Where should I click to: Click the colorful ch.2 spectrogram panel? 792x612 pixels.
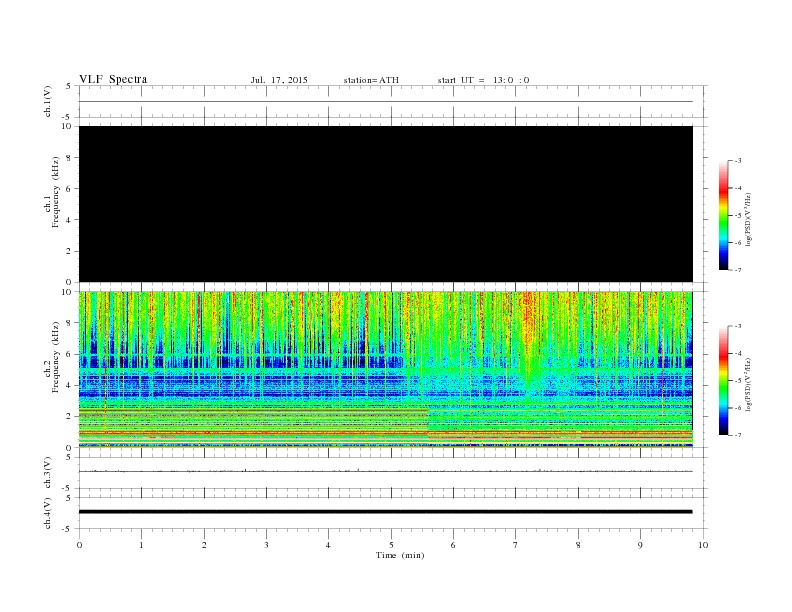click(386, 370)
